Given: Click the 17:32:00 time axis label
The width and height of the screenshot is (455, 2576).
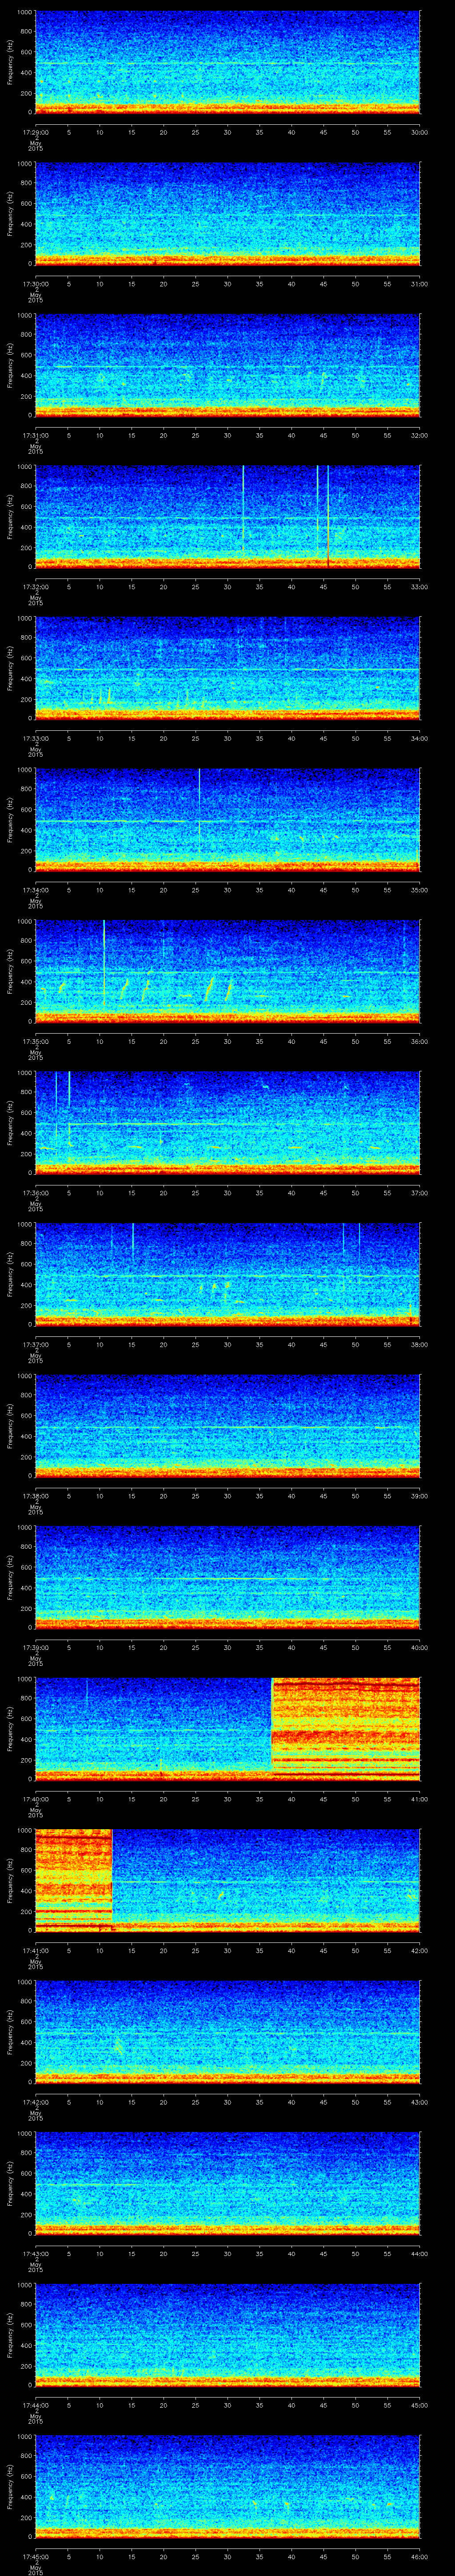Looking at the screenshot, I should (34, 587).
